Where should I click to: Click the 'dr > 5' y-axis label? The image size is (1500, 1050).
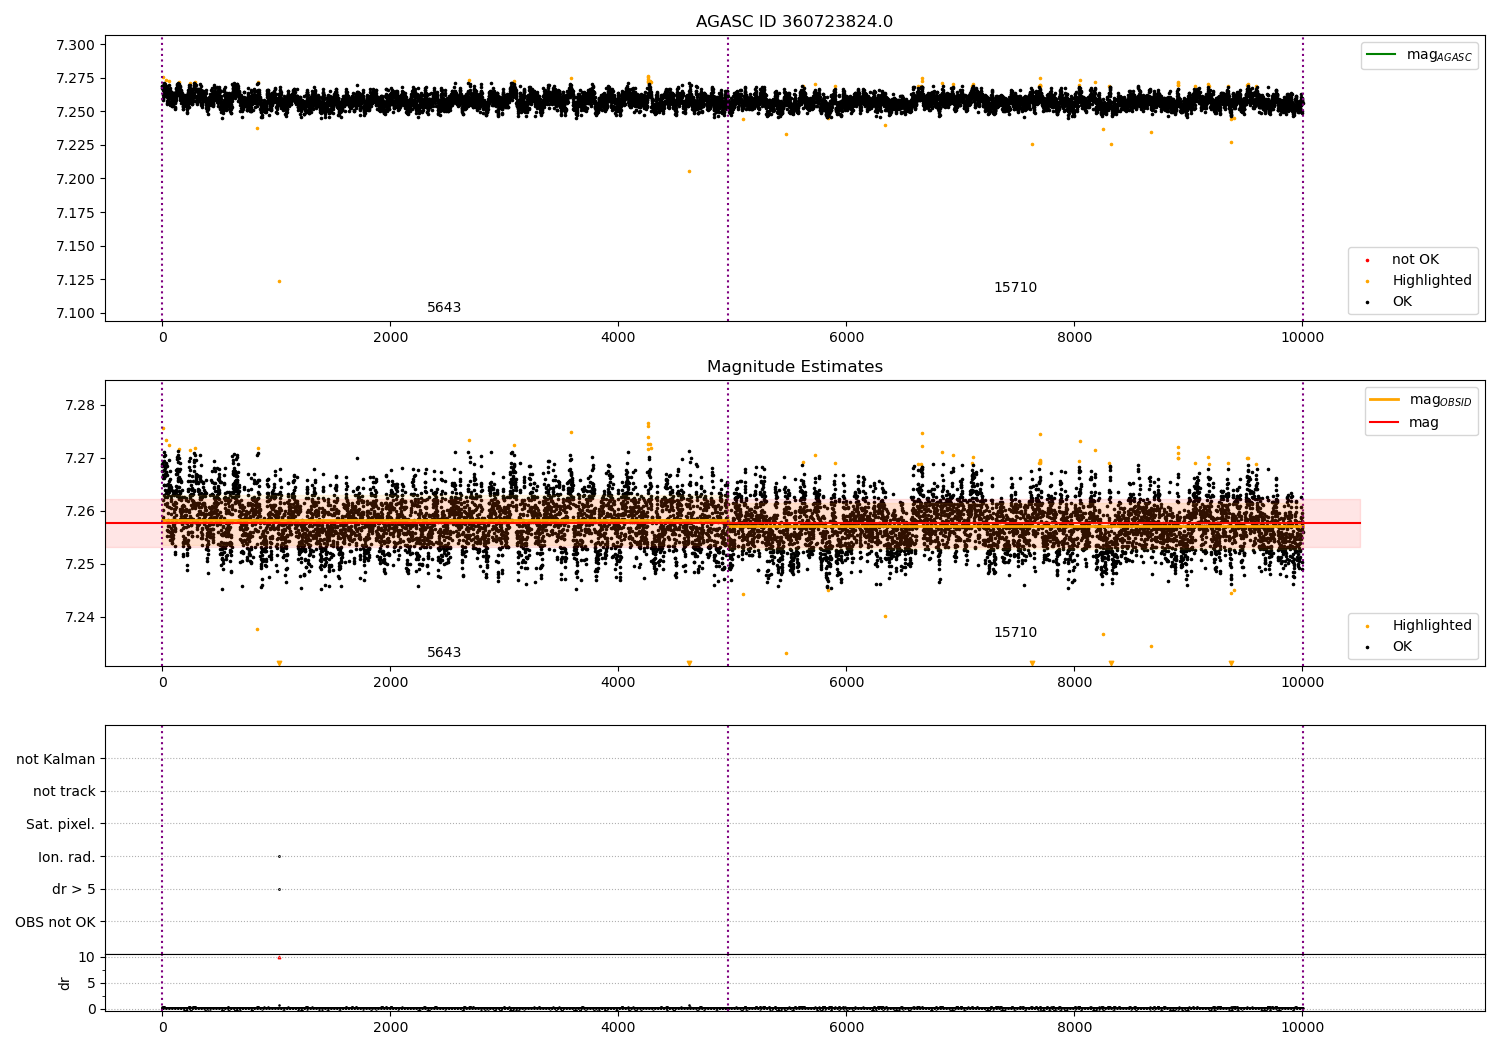[74, 889]
